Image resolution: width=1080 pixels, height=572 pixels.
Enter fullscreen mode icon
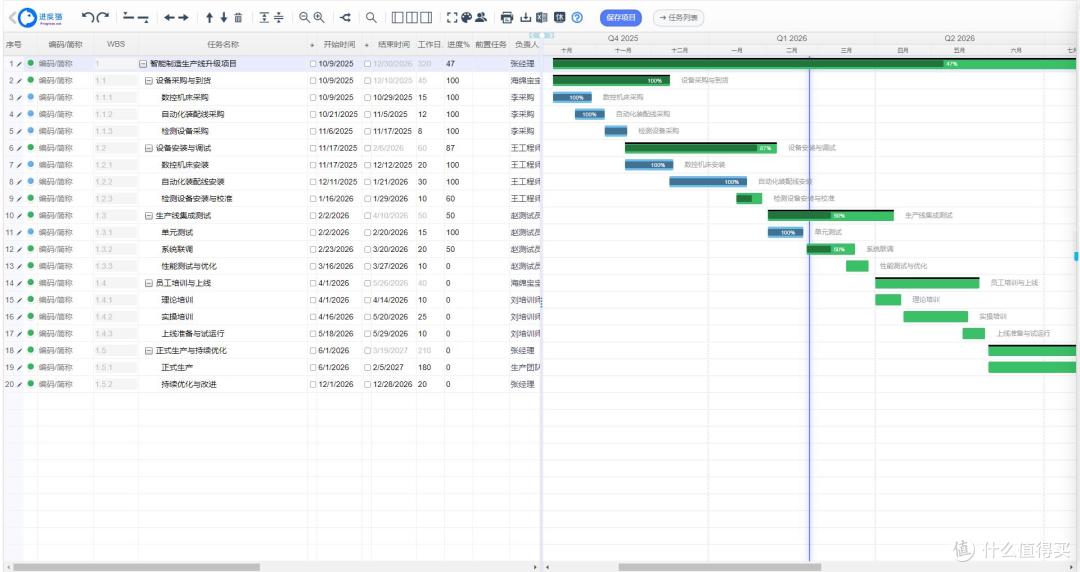point(452,17)
